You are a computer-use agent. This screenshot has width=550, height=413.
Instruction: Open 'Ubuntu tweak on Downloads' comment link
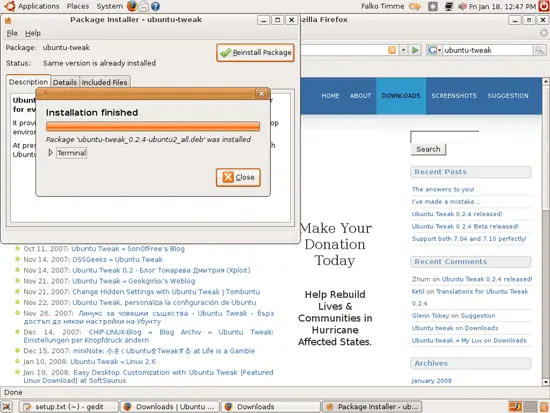(455, 328)
